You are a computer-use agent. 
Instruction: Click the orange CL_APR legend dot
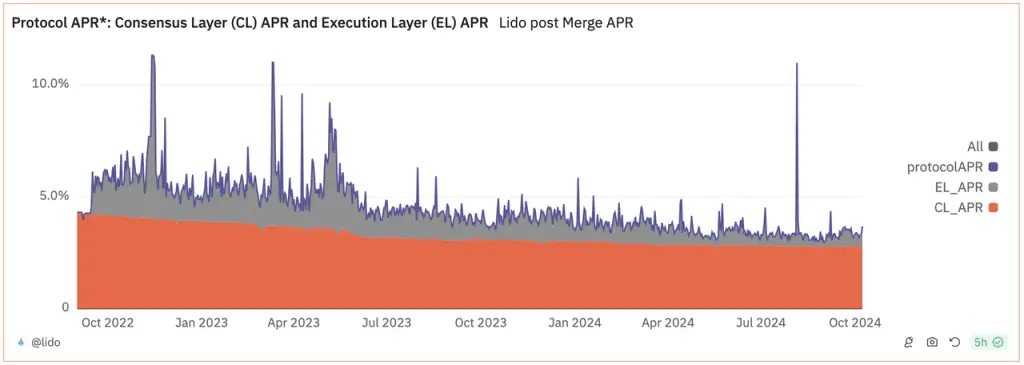point(994,208)
